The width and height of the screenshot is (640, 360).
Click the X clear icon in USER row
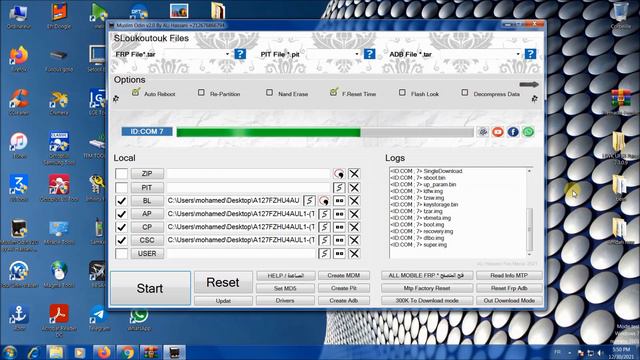point(354,253)
